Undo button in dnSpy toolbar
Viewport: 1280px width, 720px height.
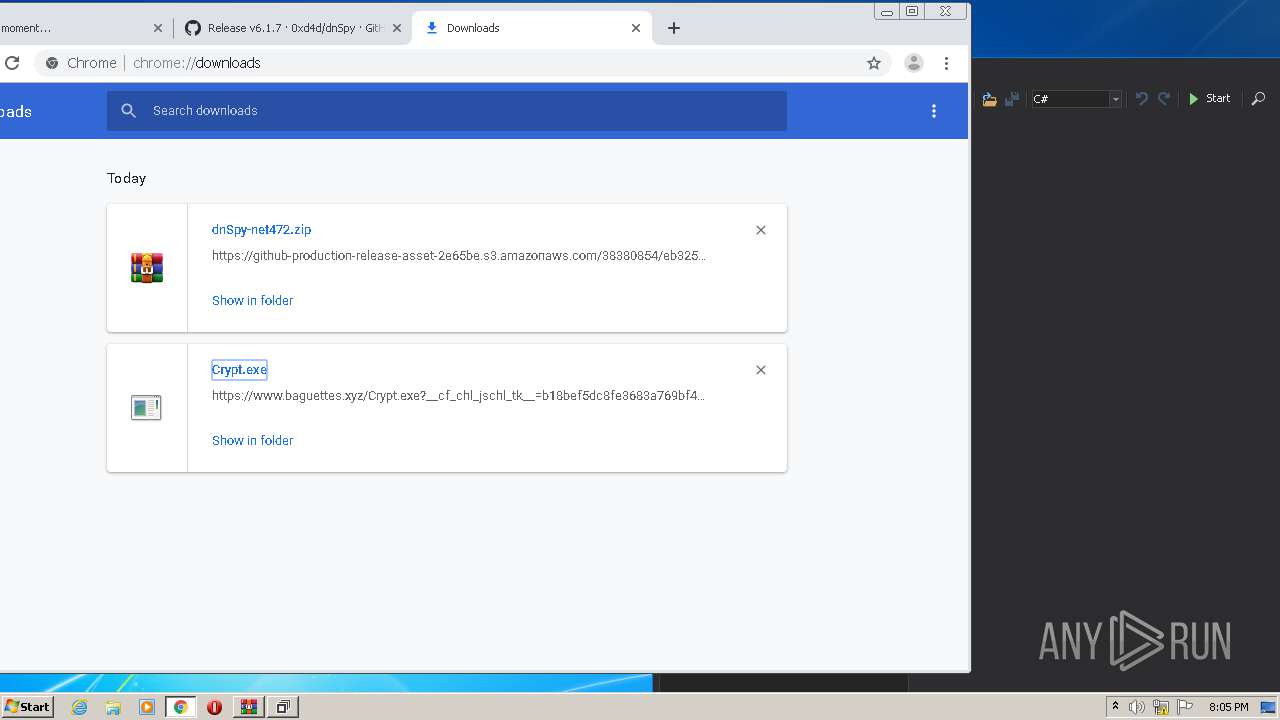click(x=1141, y=99)
